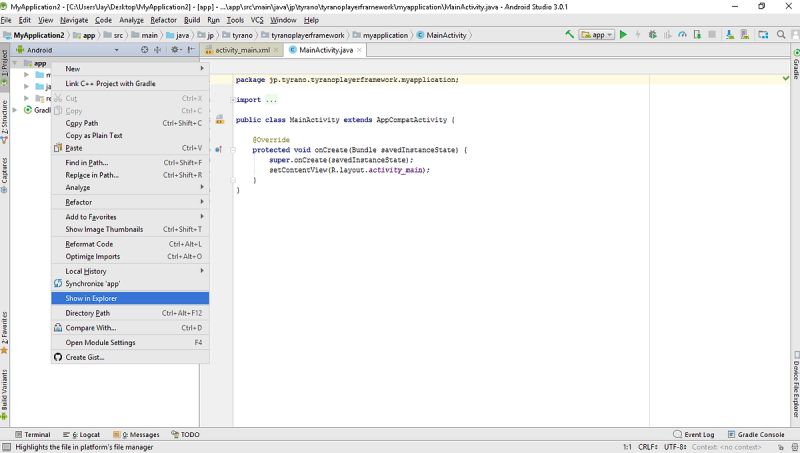Open the Refactor submenu in context menu
The width and height of the screenshot is (800, 453).
(130, 202)
